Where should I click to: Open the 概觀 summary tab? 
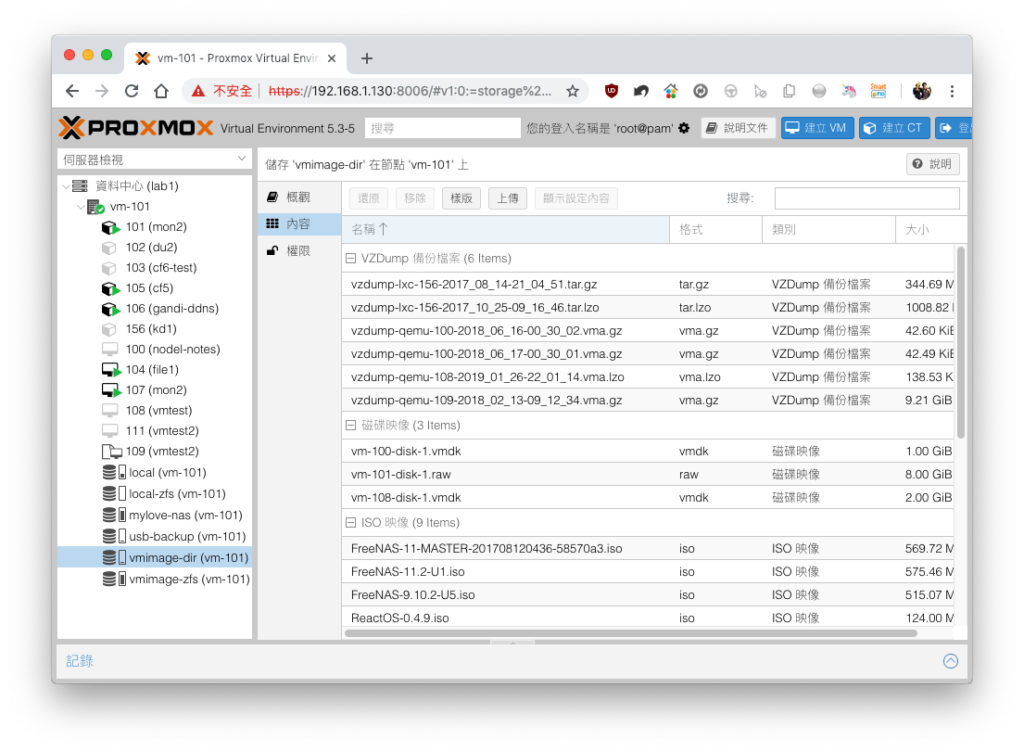299,197
